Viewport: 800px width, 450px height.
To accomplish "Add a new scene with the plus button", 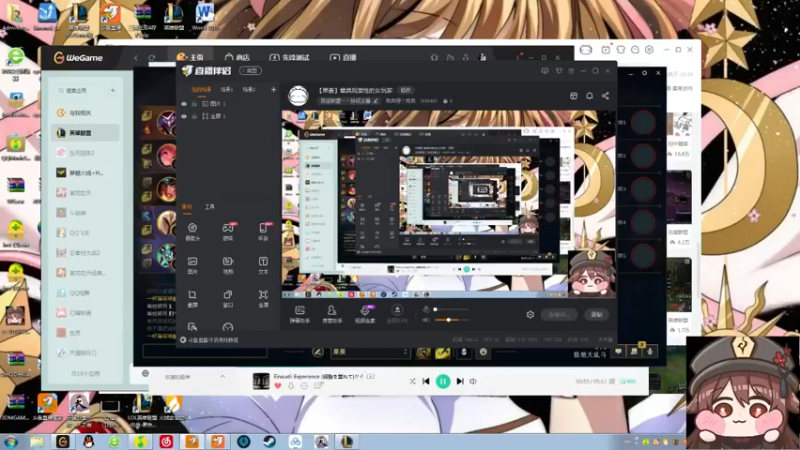I will [273, 90].
